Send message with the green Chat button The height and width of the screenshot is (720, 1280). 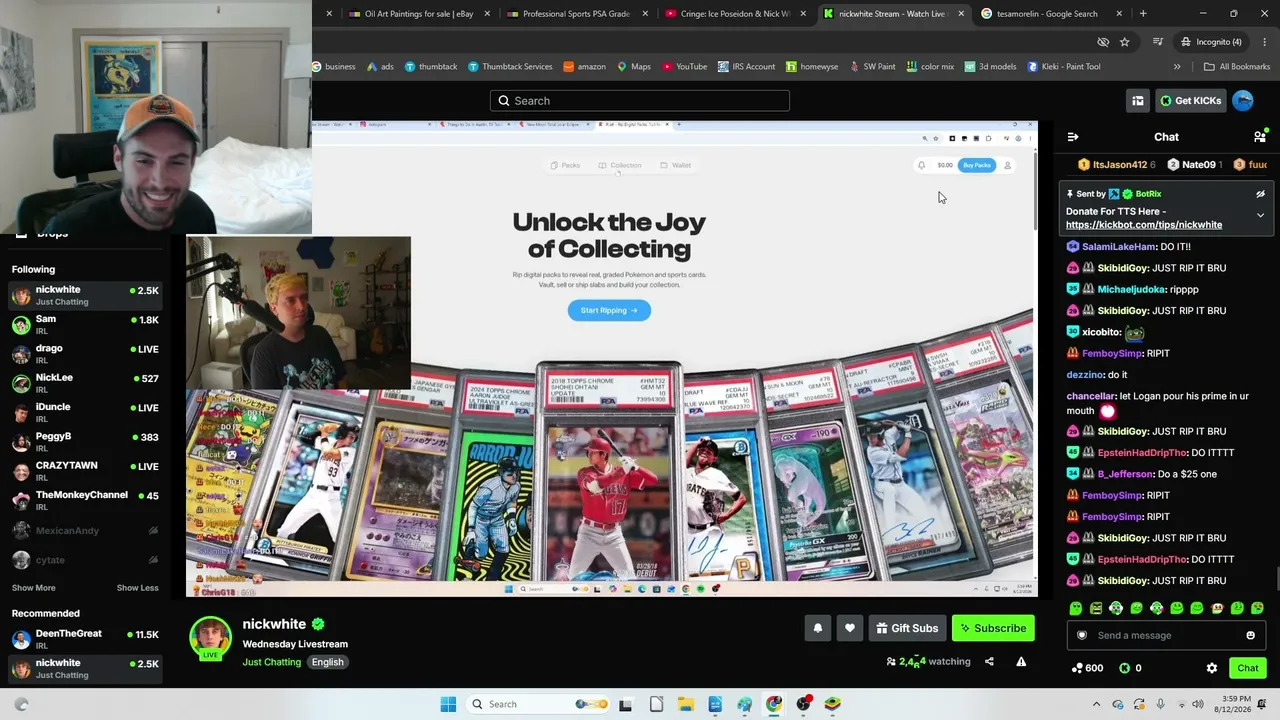[x=1248, y=668]
